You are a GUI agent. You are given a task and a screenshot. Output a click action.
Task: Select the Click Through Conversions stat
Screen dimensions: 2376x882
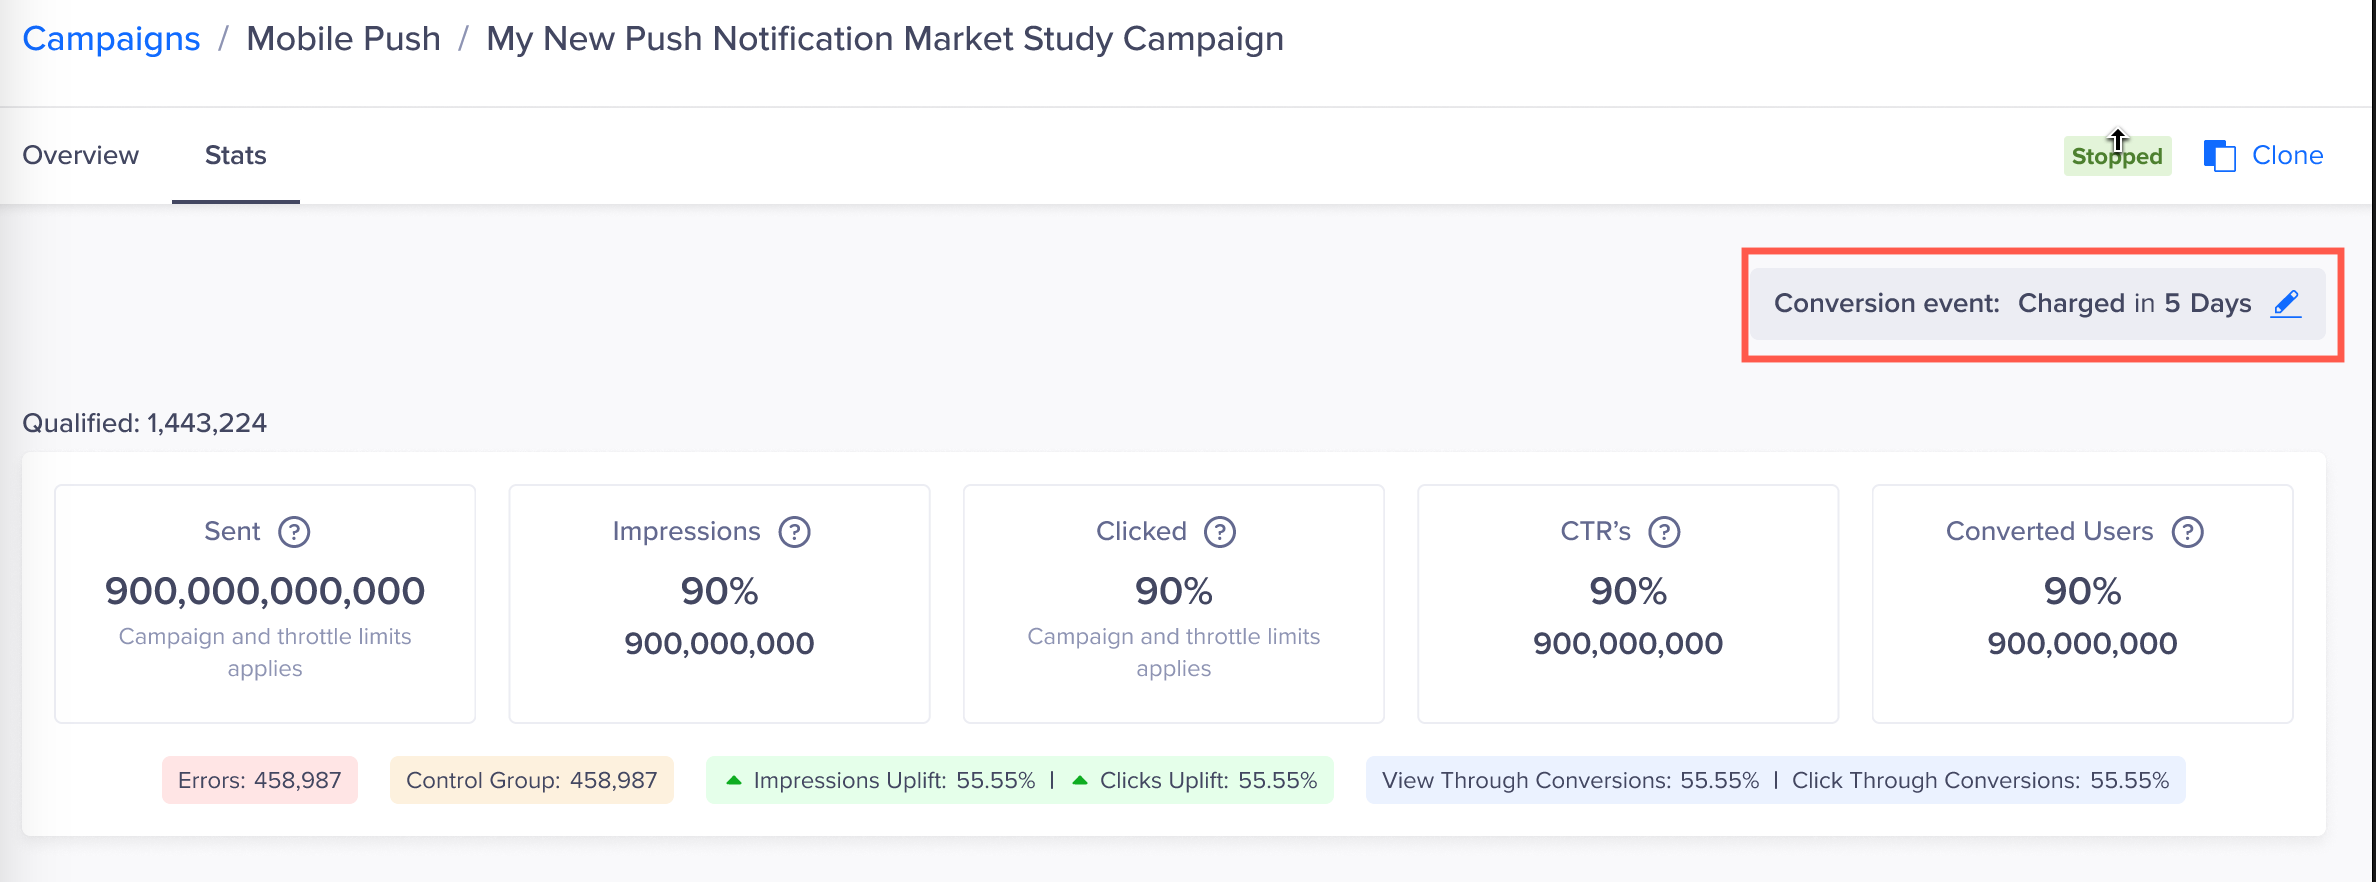click(1980, 780)
